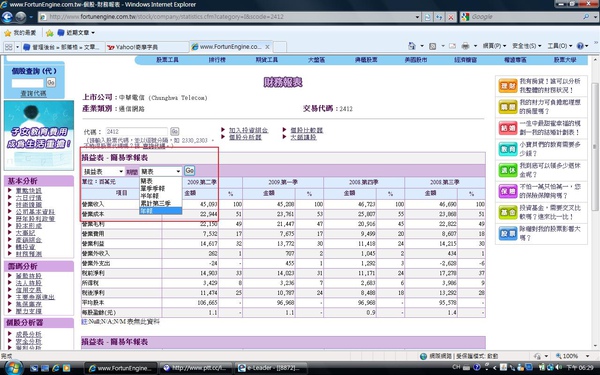Switch to the http://www.ptt.cc taskbar window
Viewport: 600px width, 375px height.
[196, 368]
